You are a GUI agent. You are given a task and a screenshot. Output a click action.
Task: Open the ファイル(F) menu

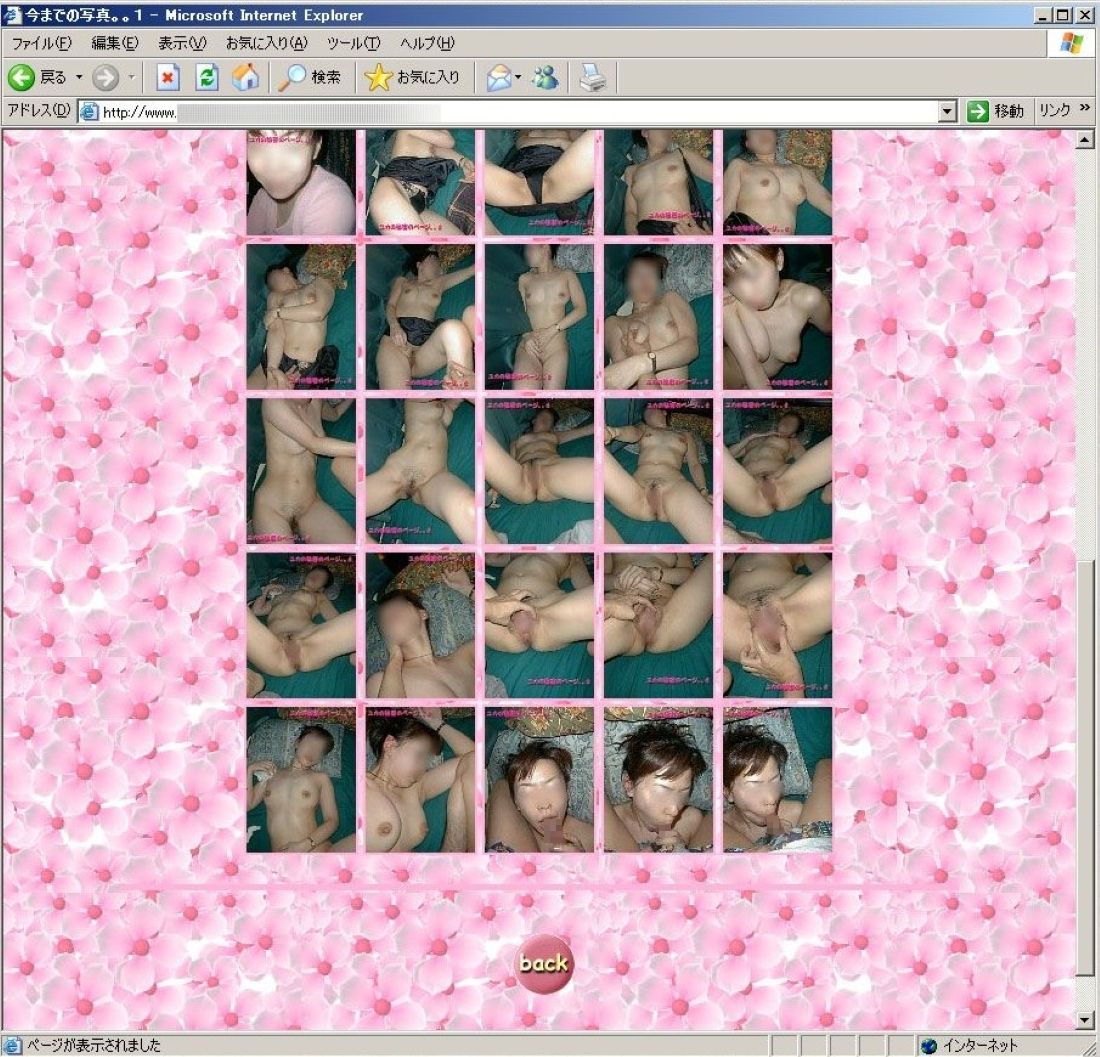pos(41,43)
